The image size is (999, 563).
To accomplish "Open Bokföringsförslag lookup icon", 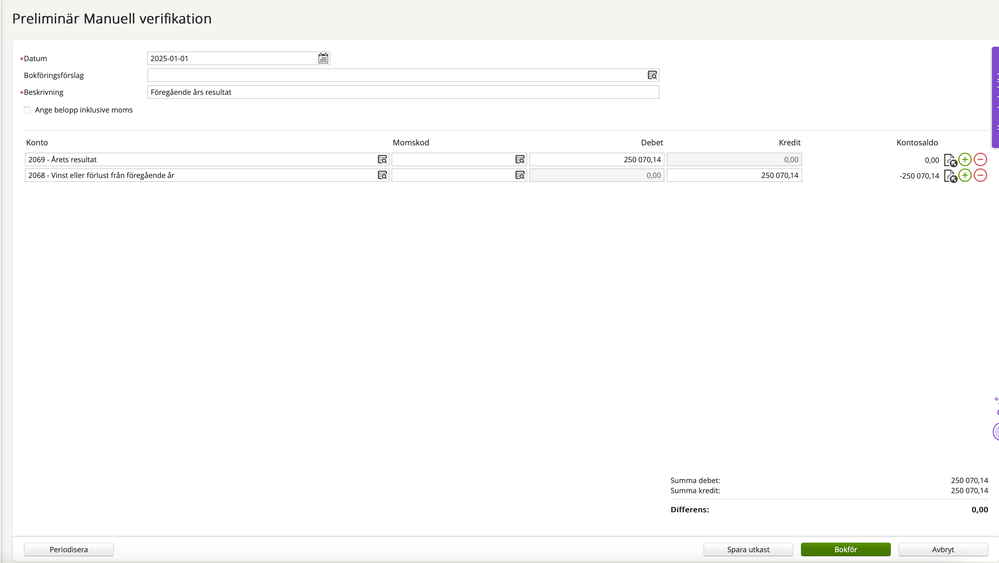I will [652, 75].
